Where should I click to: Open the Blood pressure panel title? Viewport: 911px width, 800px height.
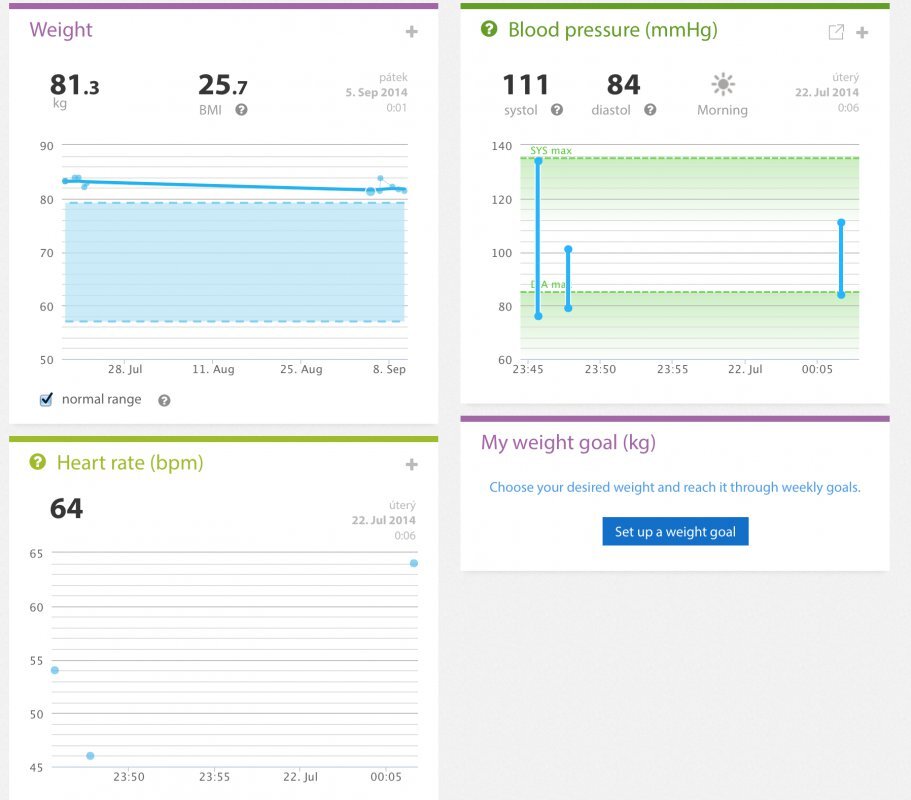tap(611, 29)
